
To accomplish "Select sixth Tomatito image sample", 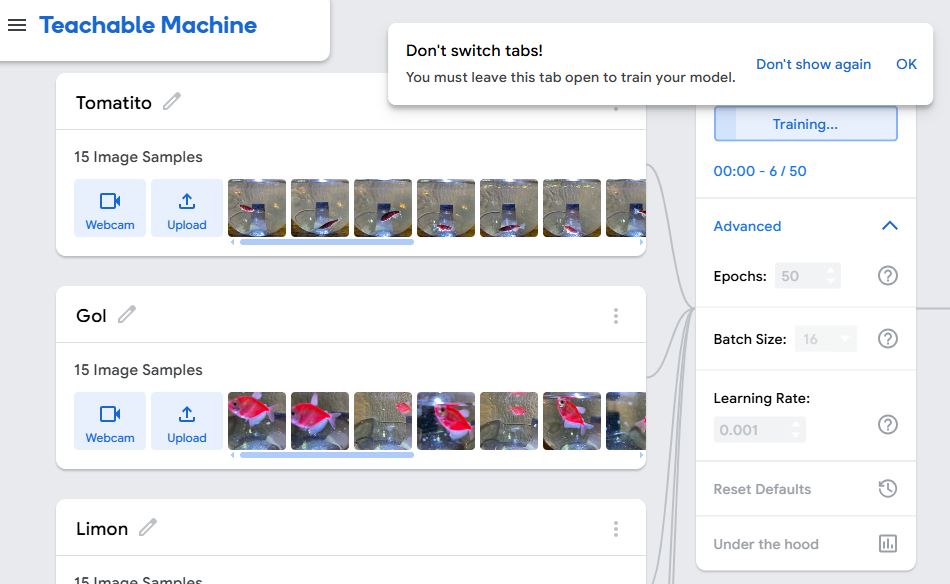I will [572, 208].
